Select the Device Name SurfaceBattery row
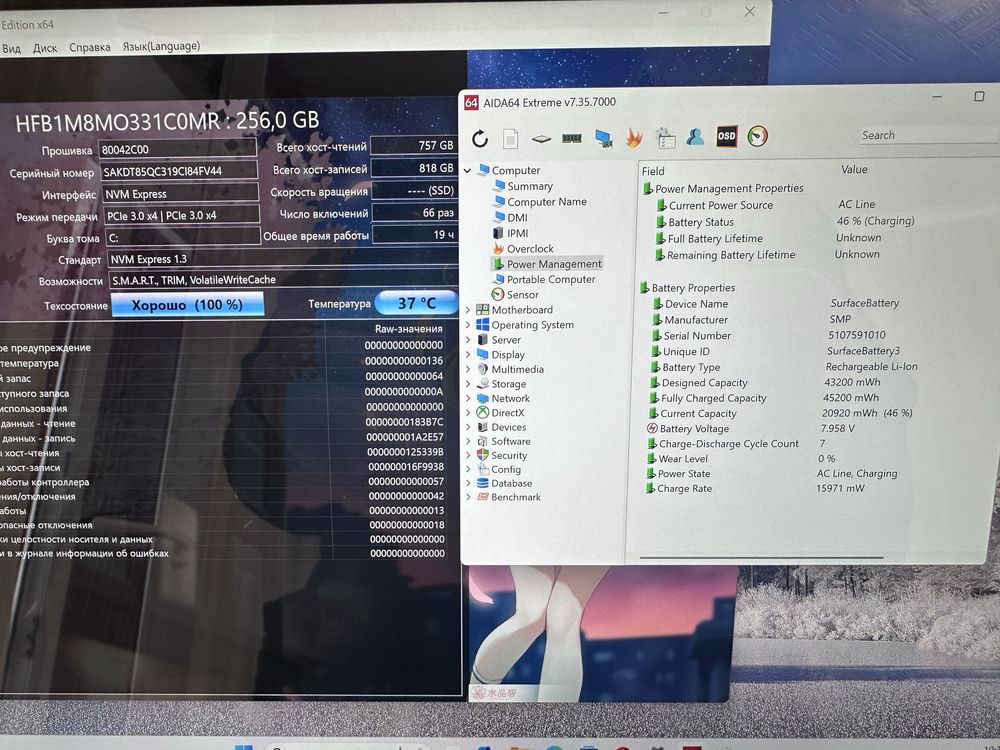The image size is (1000, 750). click(x=776, y=304)
